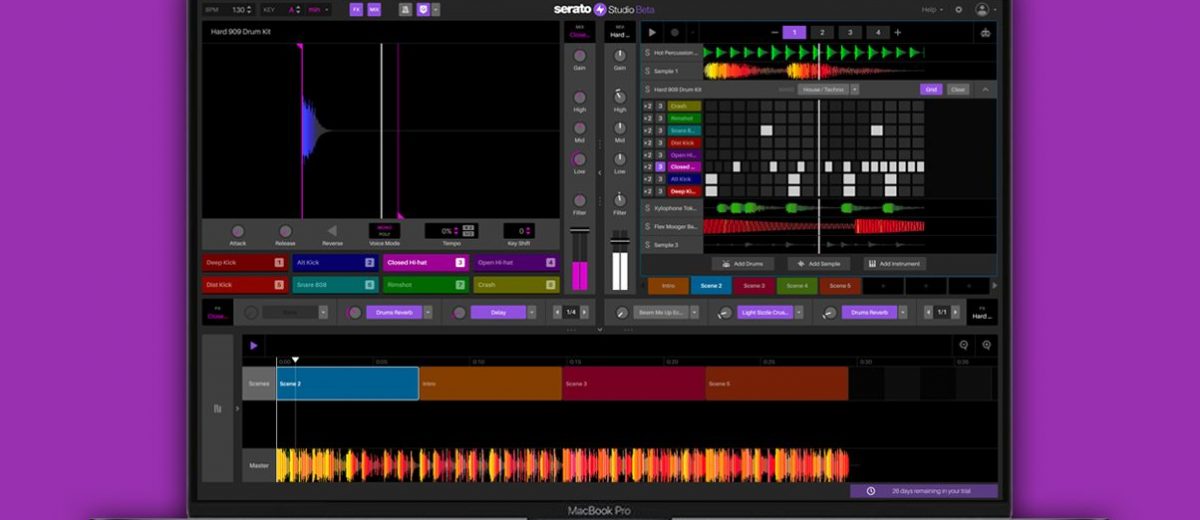
Task: Trigger the Alt Kick pad
Action: pyautogui.click(x=335, y=263)
